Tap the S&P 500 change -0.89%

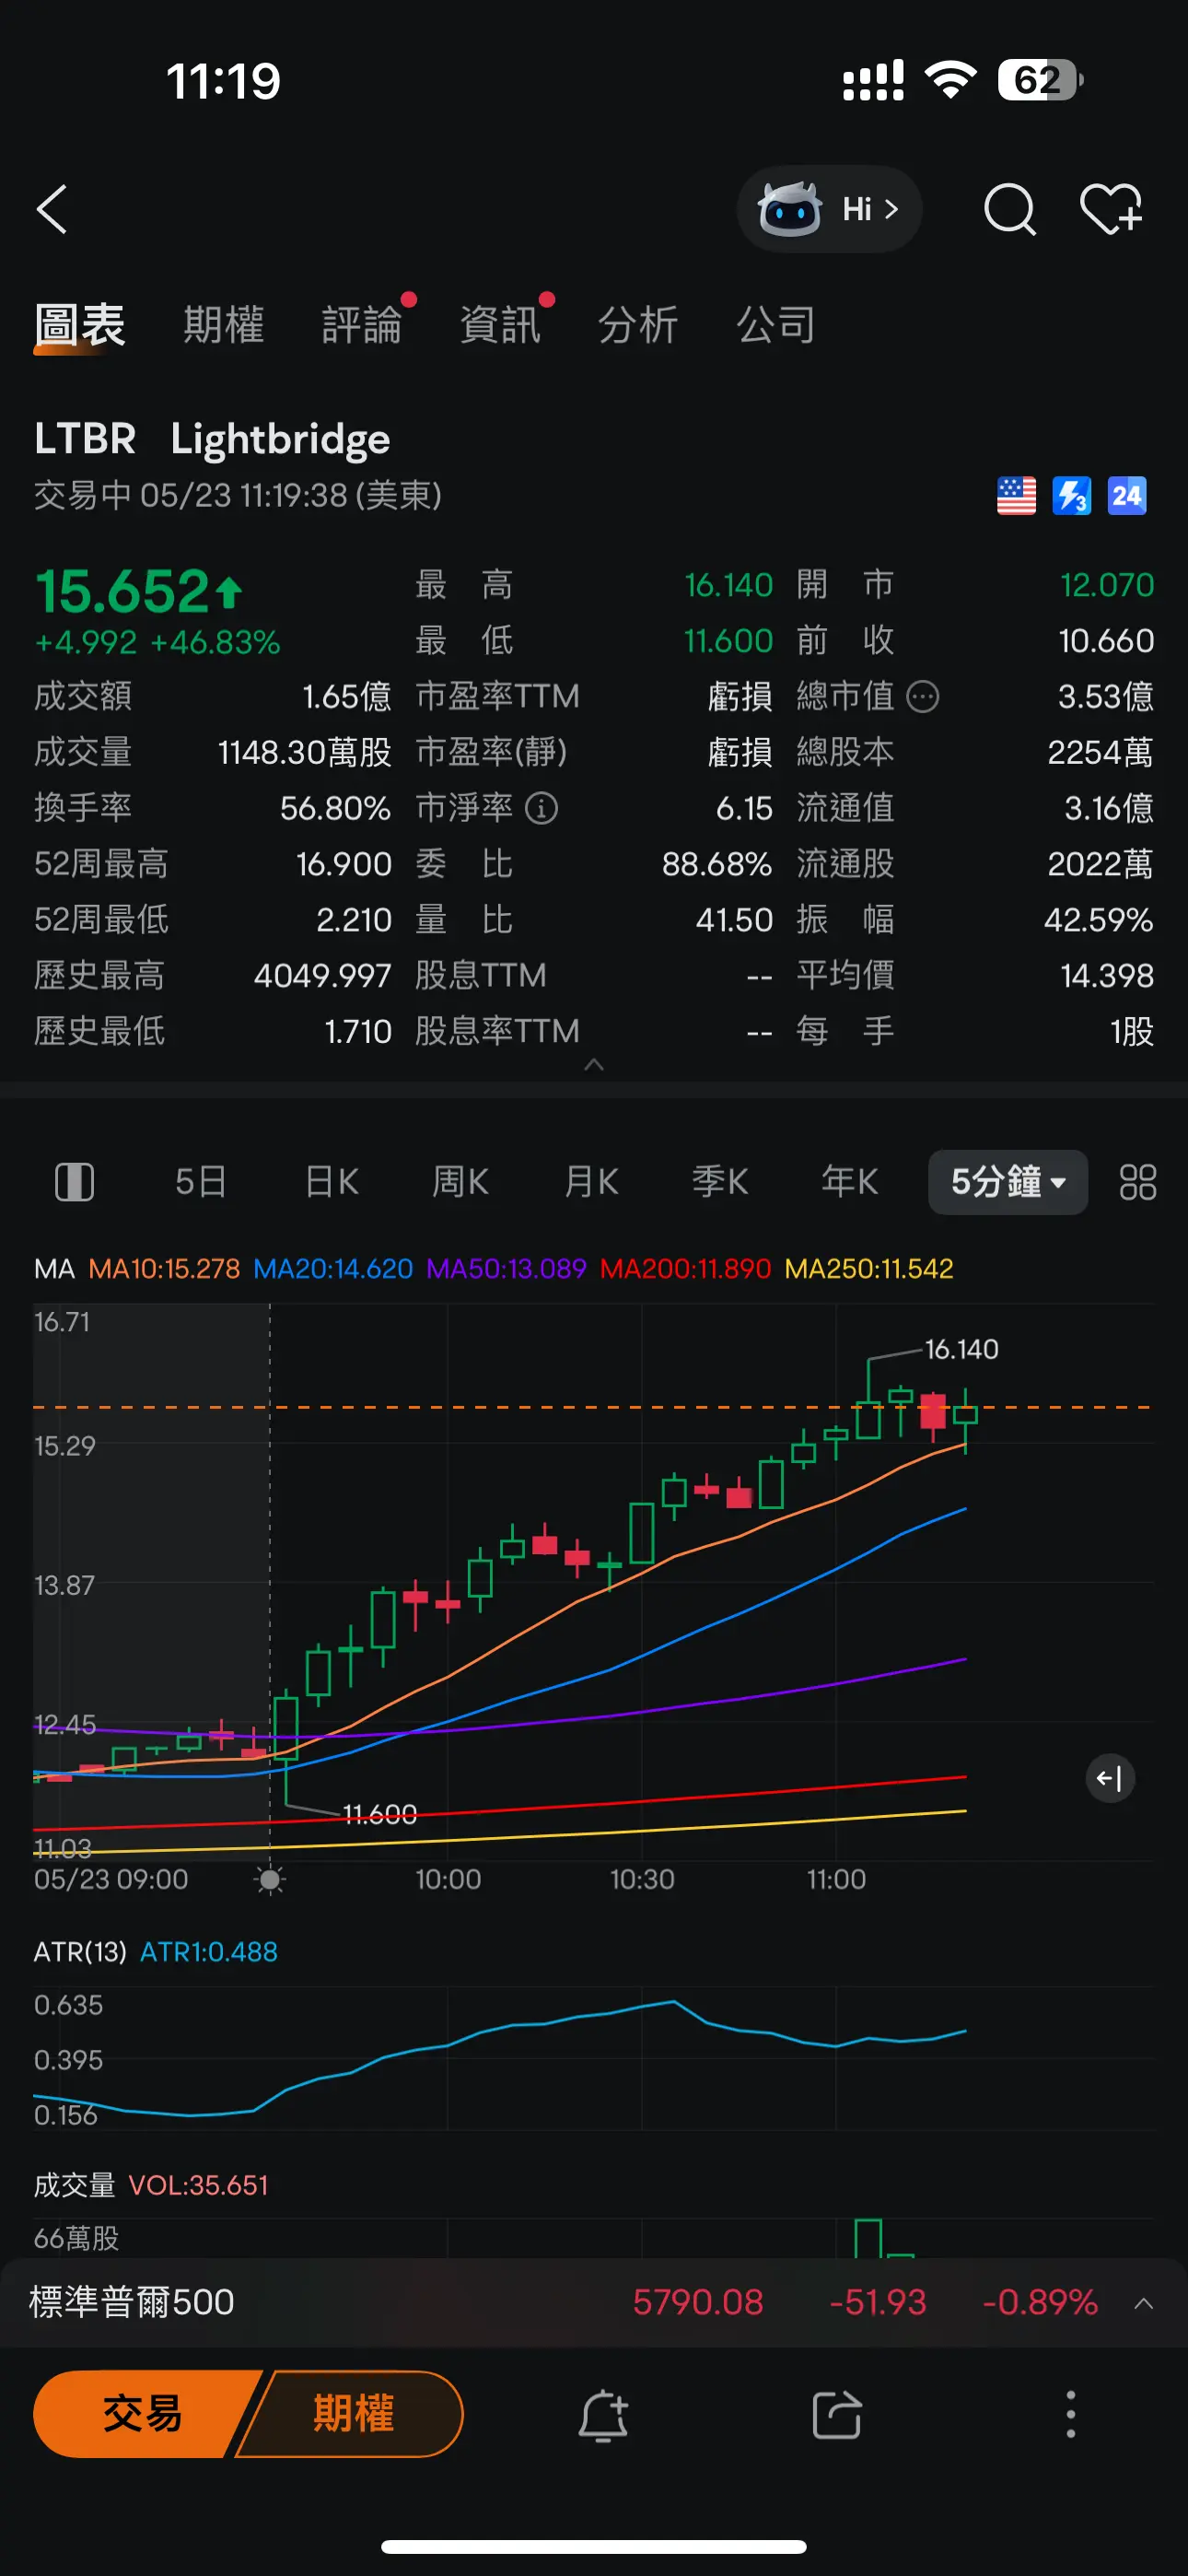(x=1039, y=2302)
